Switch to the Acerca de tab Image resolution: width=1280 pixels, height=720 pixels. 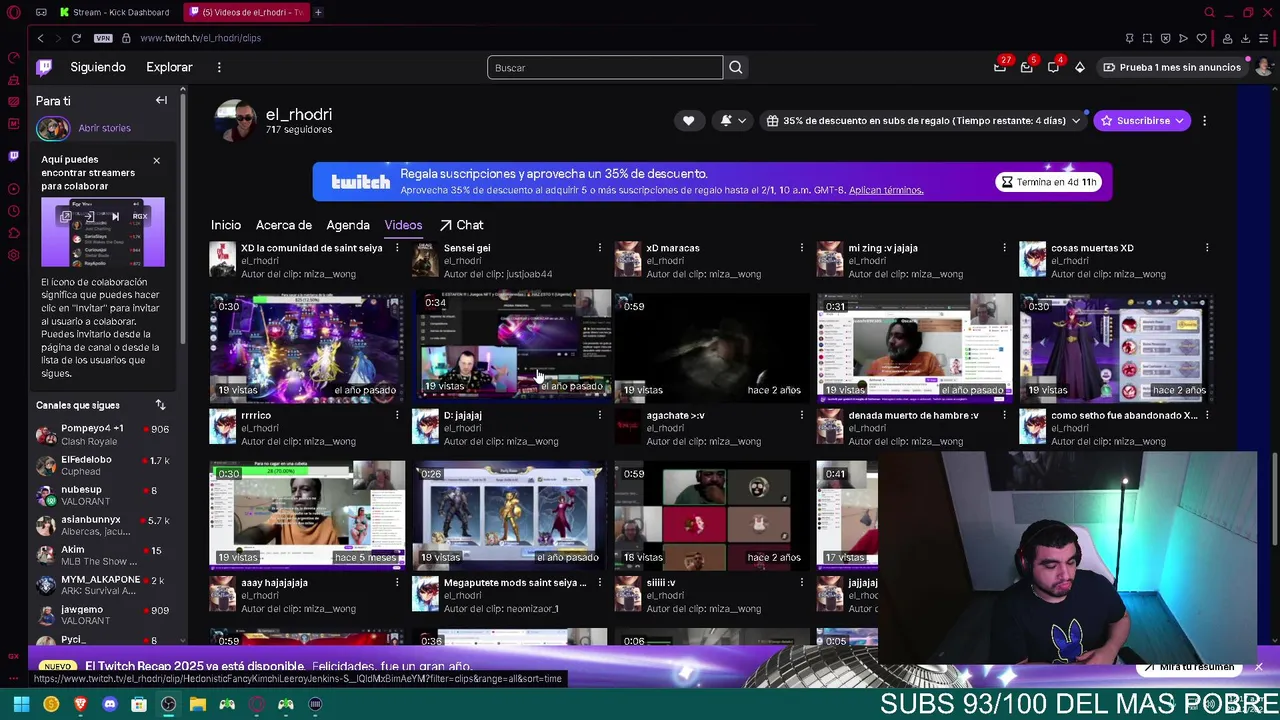pyautogui.click(x=284, y=225)
